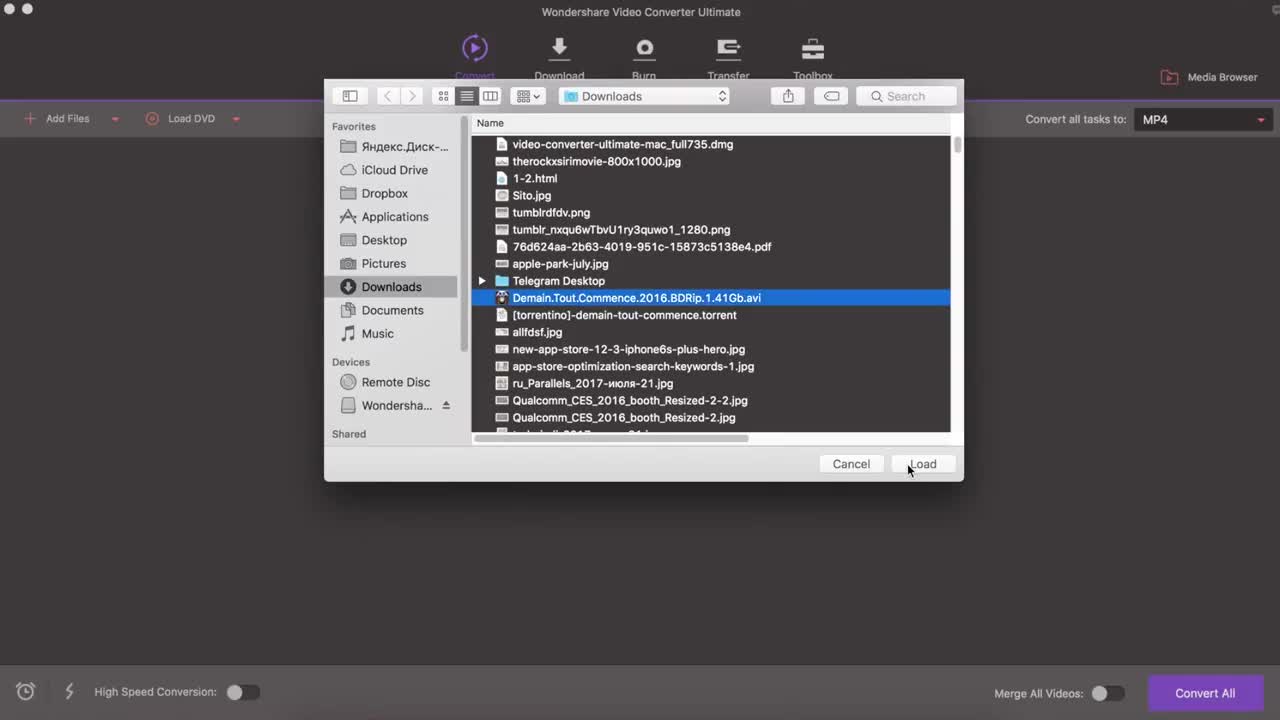Switch to the Transfer tab
This screenshot has width=1280, height=720.
pos(728,58)
